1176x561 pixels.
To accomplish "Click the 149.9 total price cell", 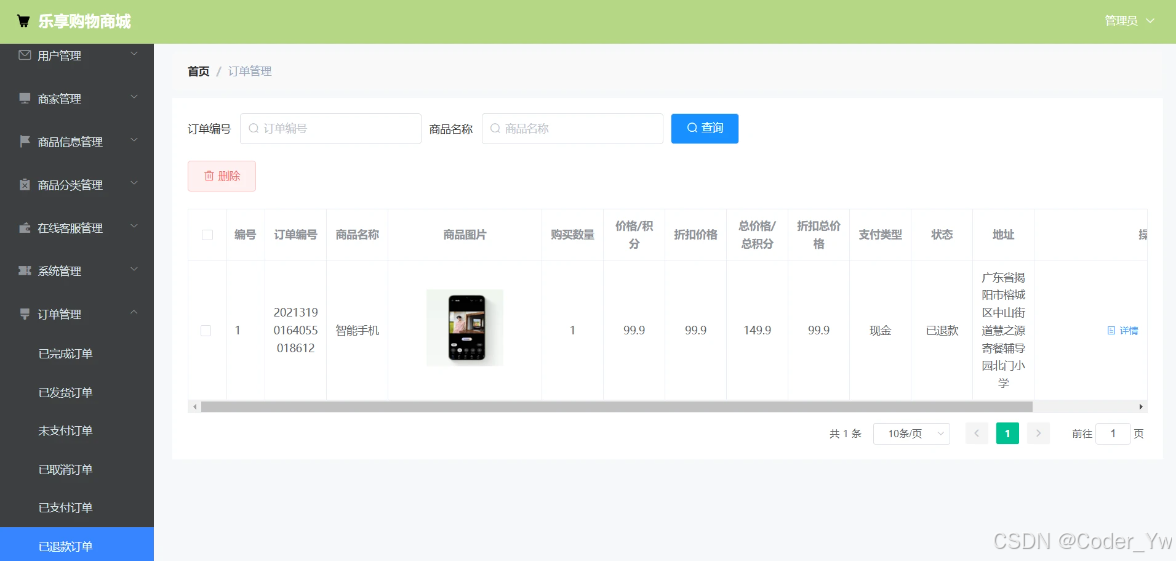I will [758, 330].
